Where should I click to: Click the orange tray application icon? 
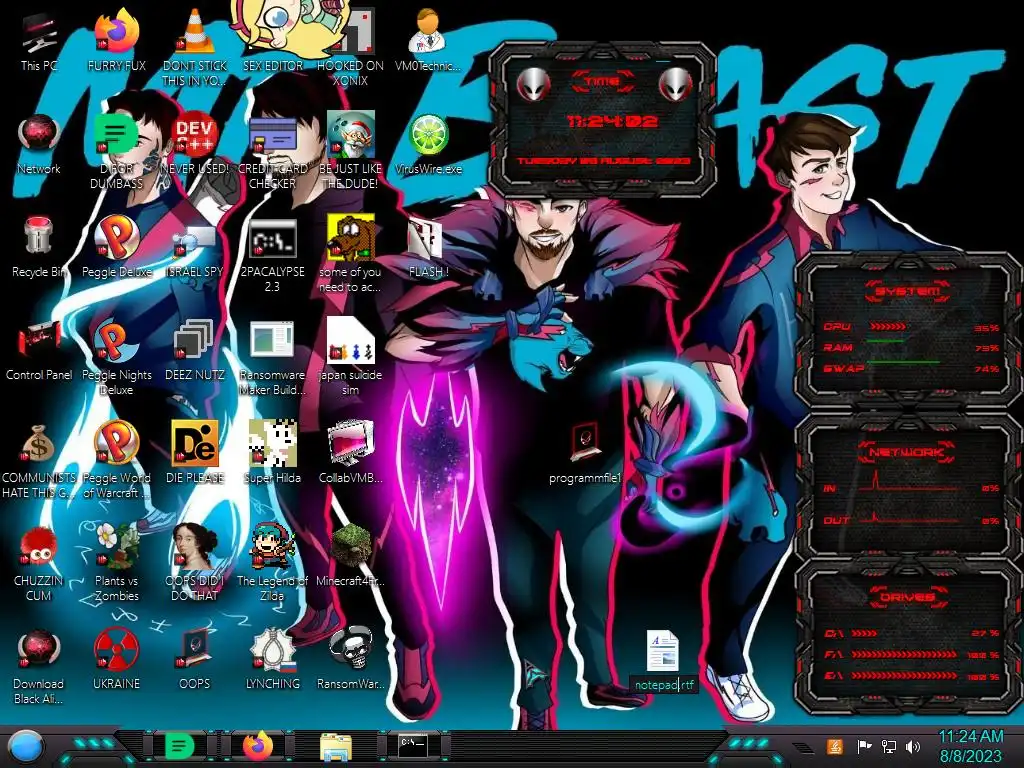coord(835,746)
